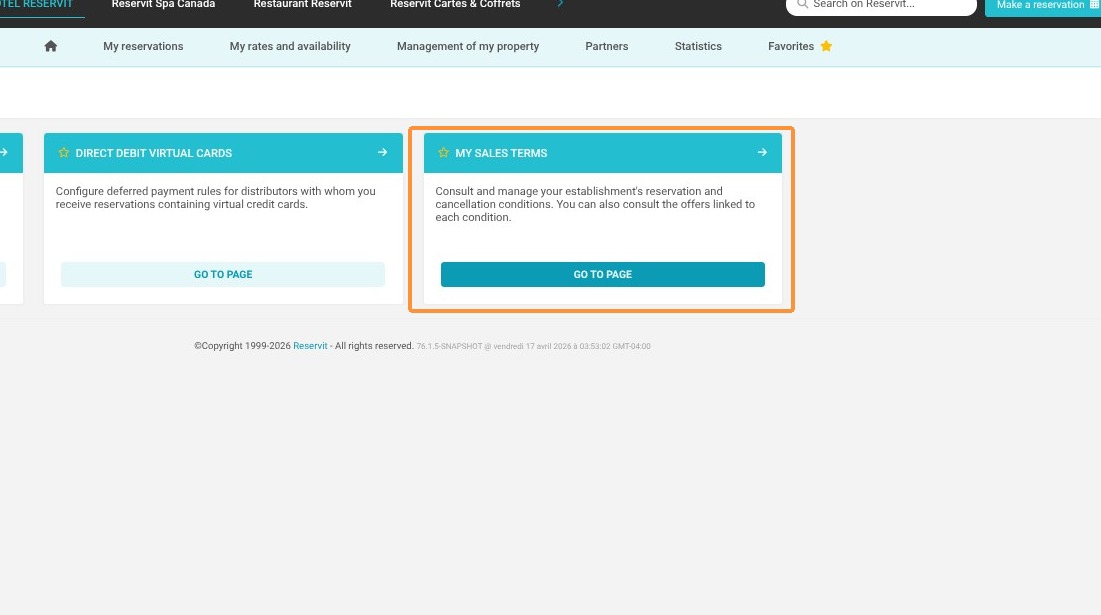Open Management of my property menu
1101x615 pixels.
tap(468, 46)
